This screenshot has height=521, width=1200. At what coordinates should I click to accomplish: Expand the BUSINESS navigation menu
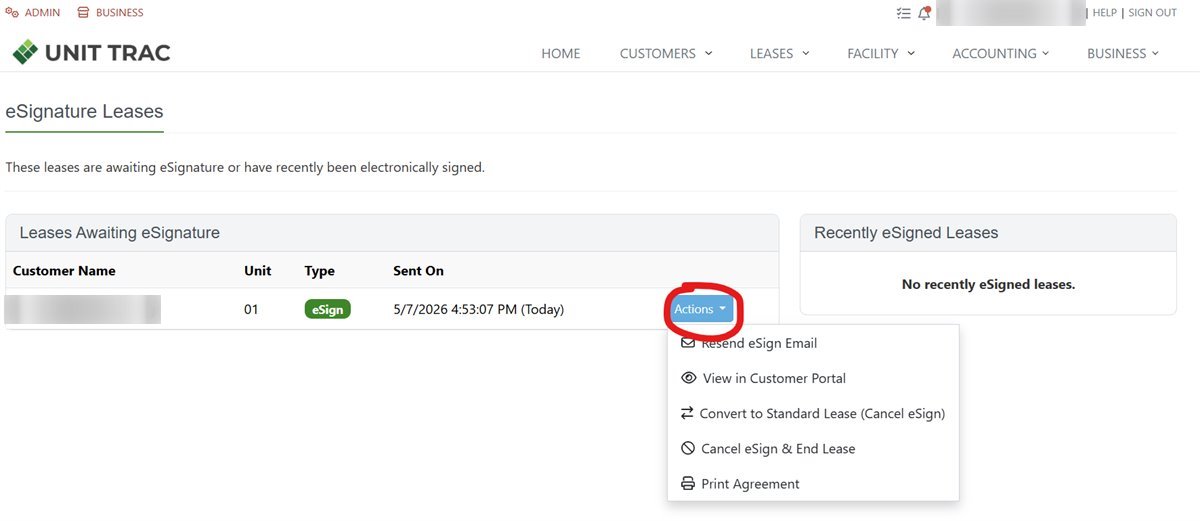(1123, 54)
